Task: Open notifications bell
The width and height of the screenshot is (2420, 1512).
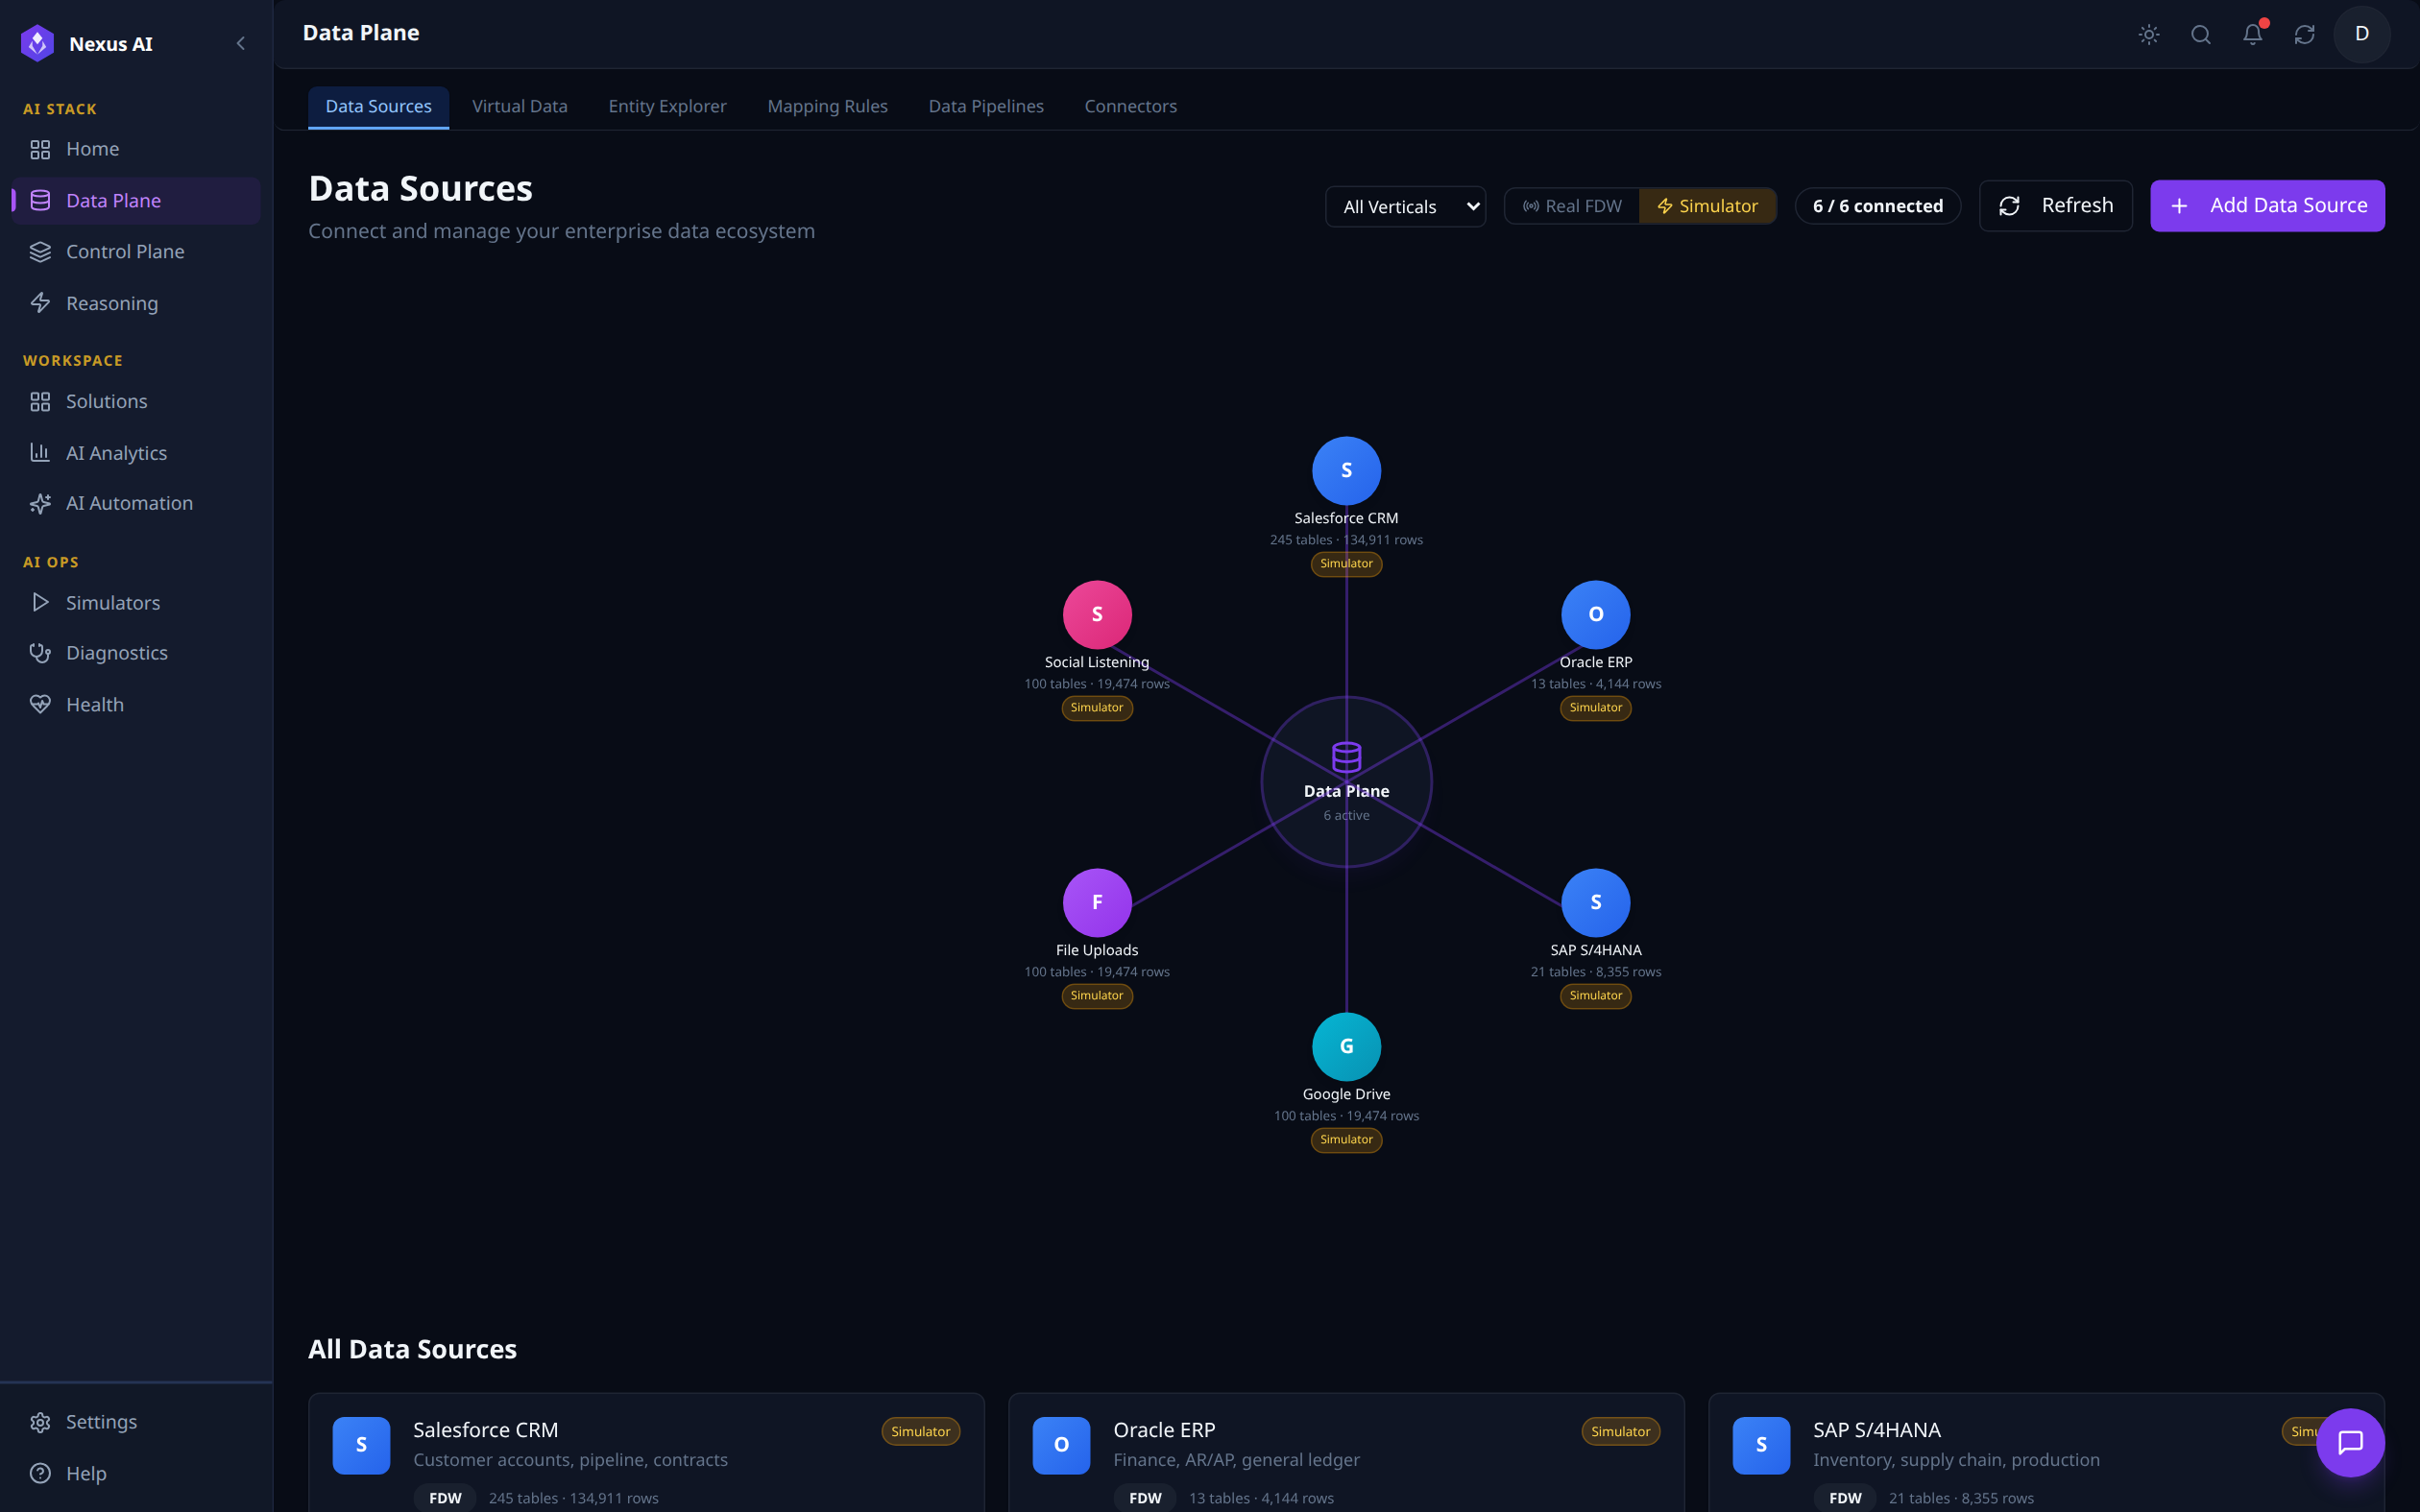Action: pyautogui.click(x=2253, y=35)
